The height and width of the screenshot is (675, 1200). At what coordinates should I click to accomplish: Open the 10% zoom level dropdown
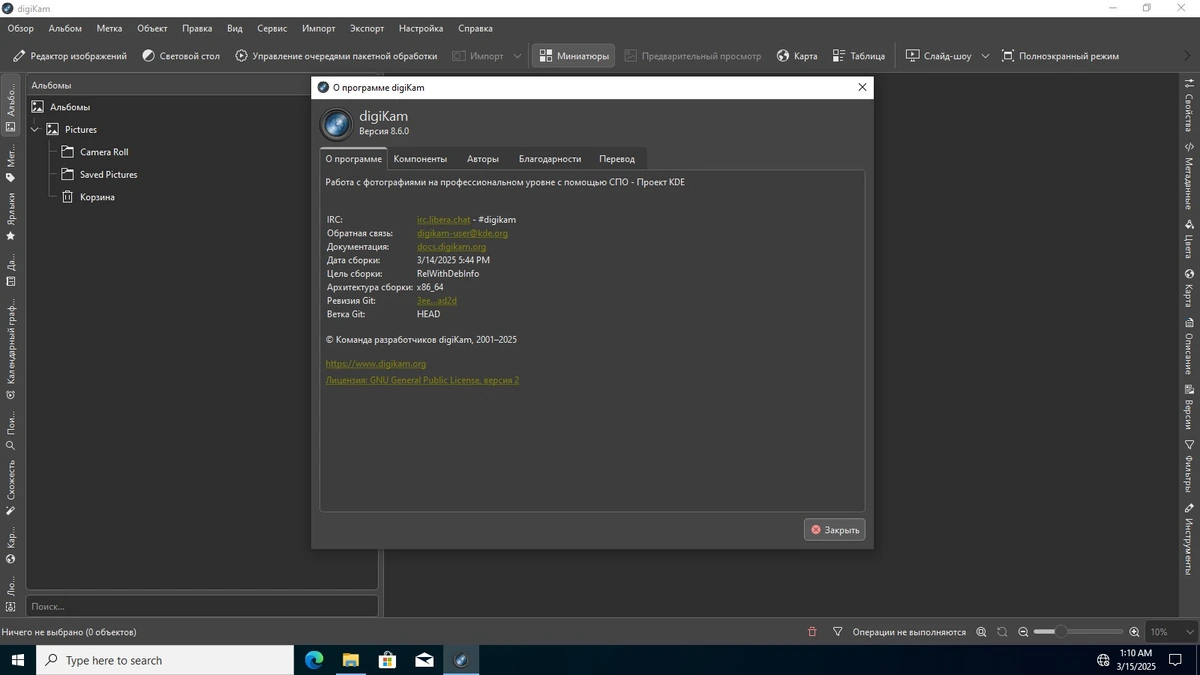[x=1171, y=632]
